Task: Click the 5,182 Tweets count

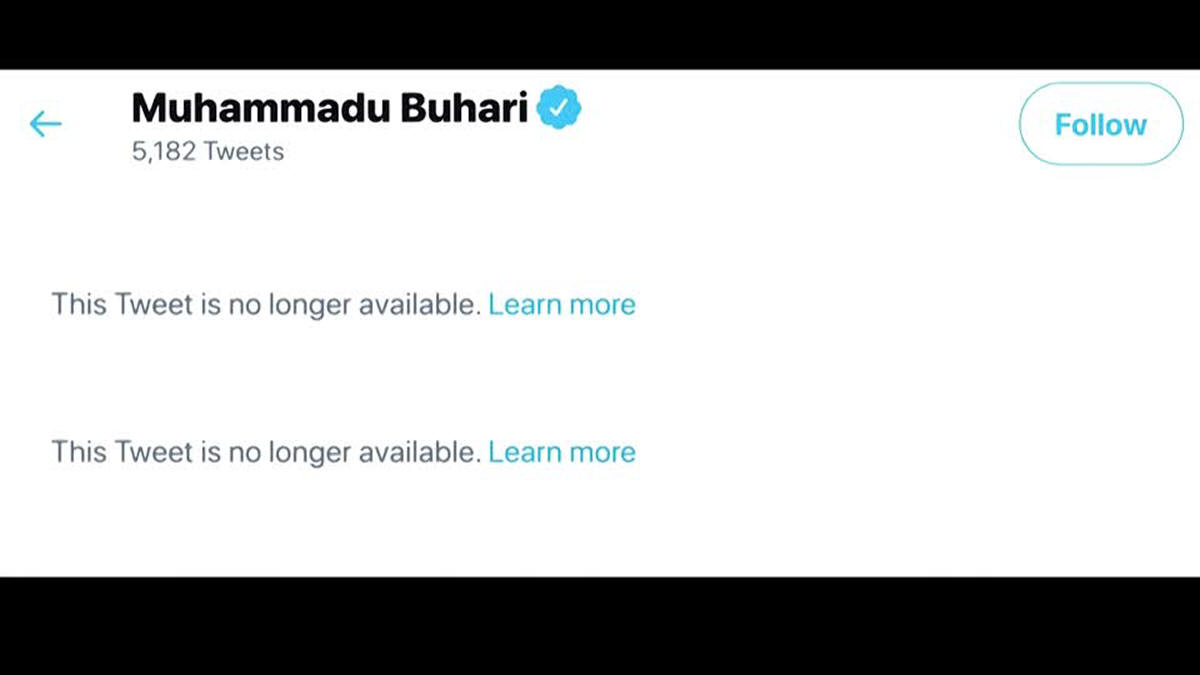Action: 208,152
